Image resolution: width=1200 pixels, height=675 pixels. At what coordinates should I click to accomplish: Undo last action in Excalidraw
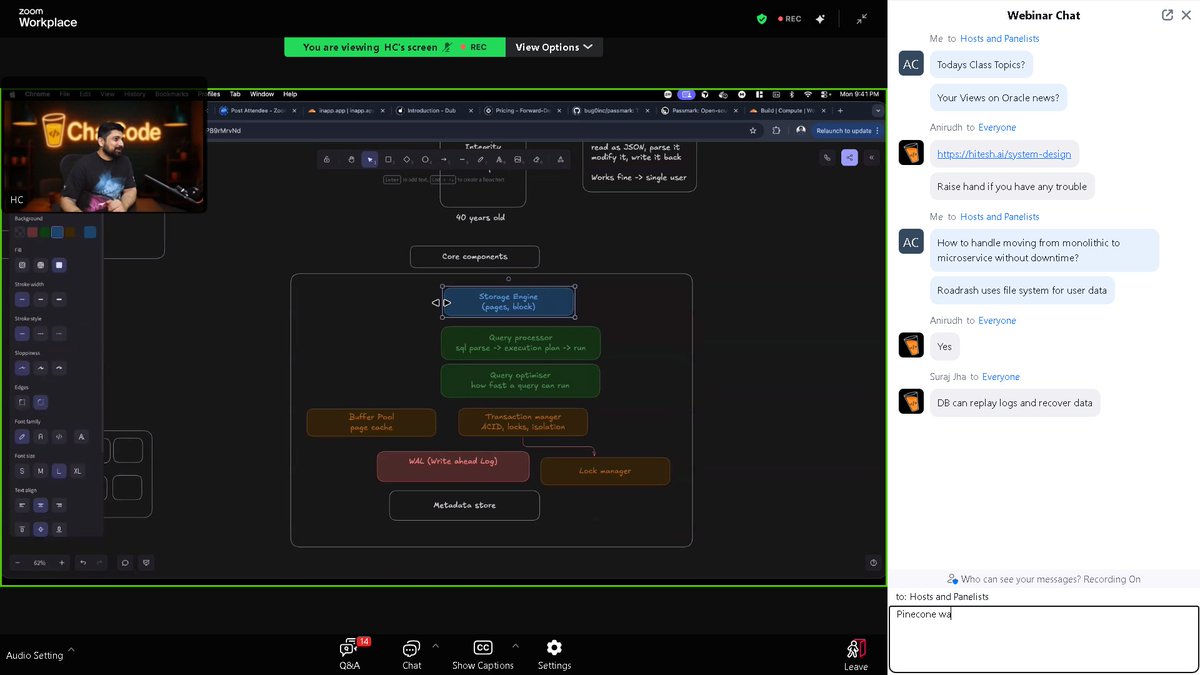coord(83,563)
